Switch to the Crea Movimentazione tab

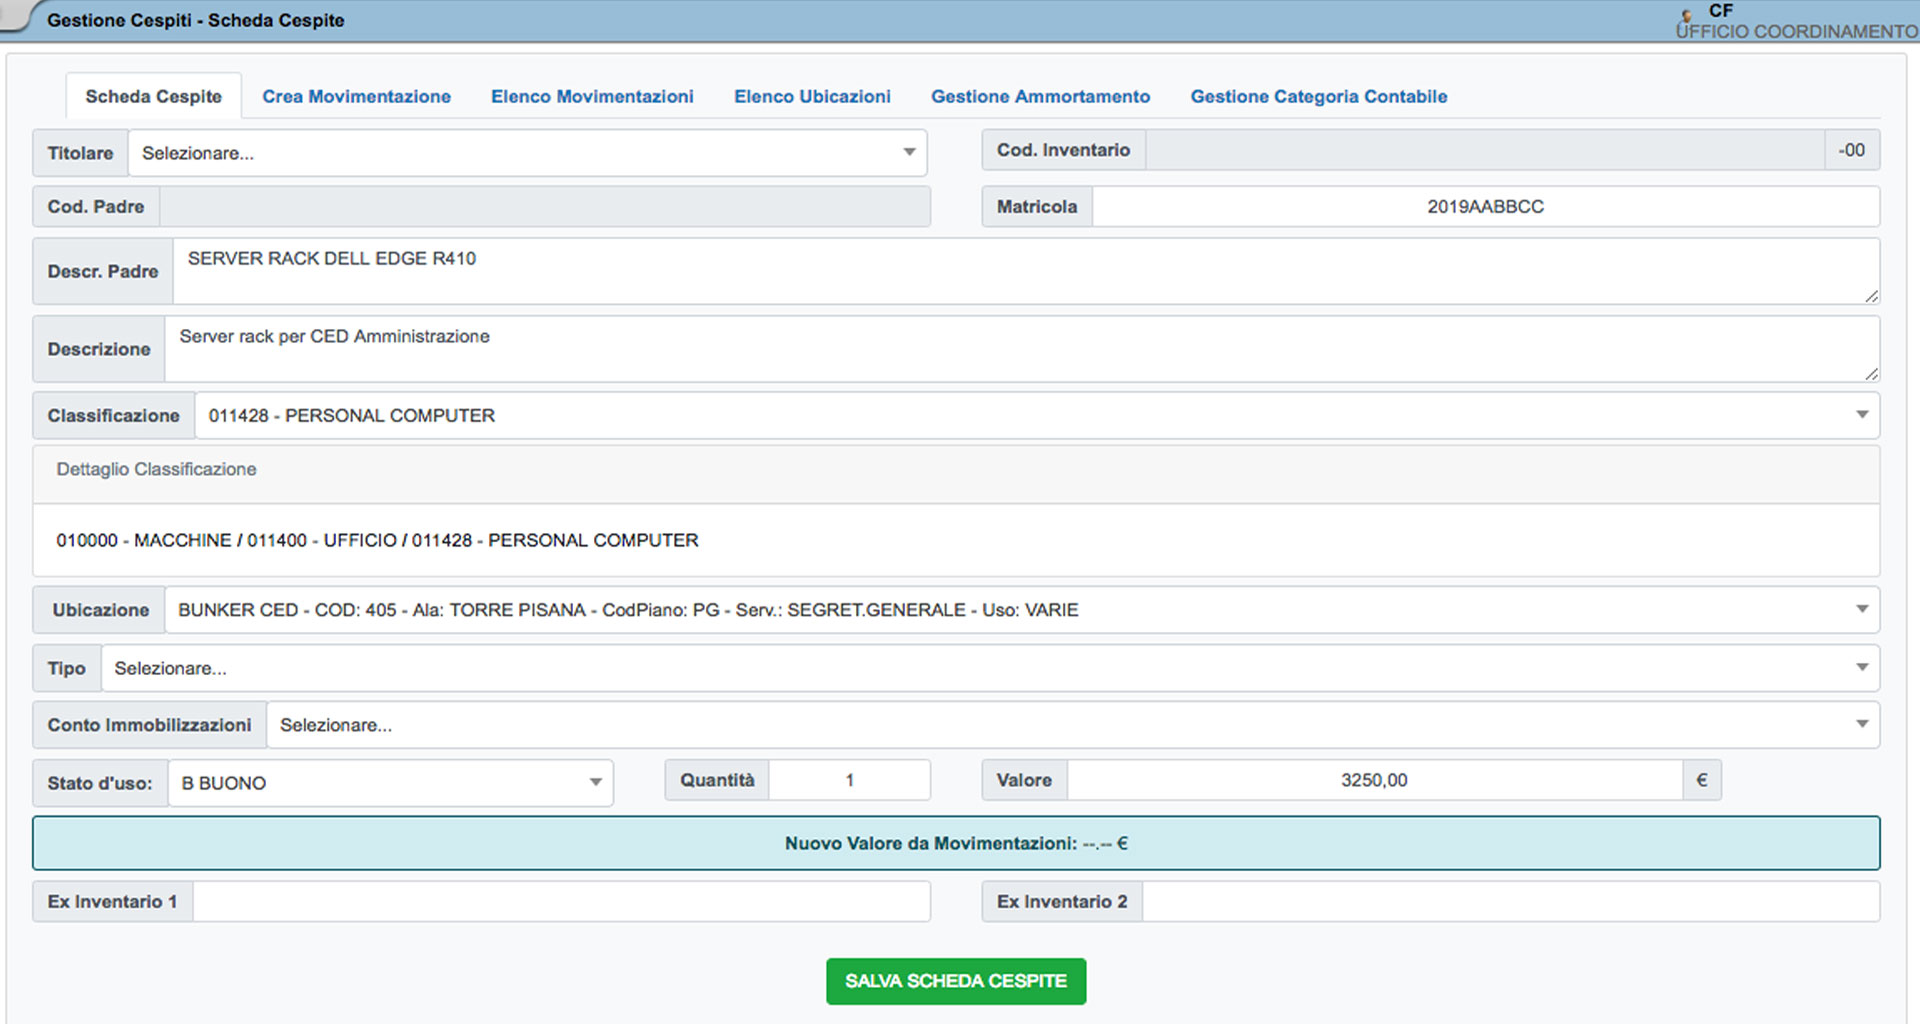356,96
